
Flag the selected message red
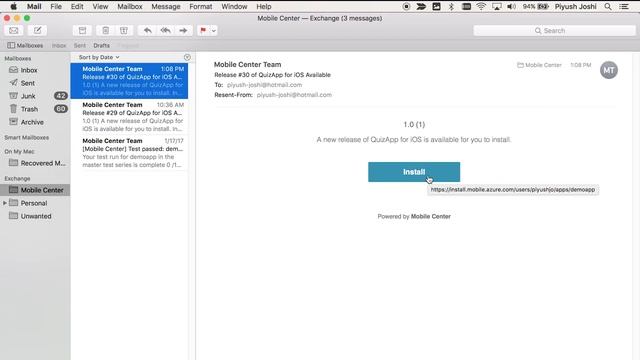pyautogui.click(x=203, y=31)
